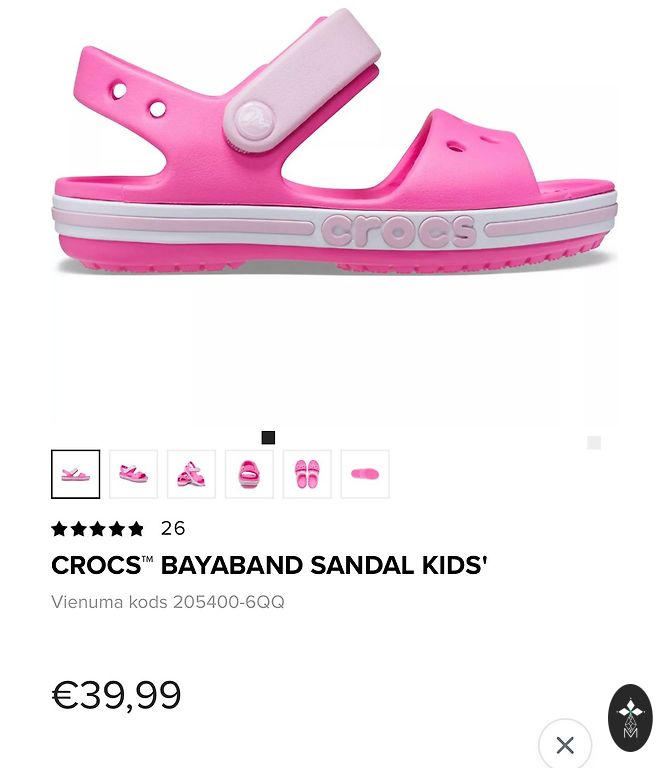
Task: Open the dark floating widget with diamond logo
Action: click(630, 718)
